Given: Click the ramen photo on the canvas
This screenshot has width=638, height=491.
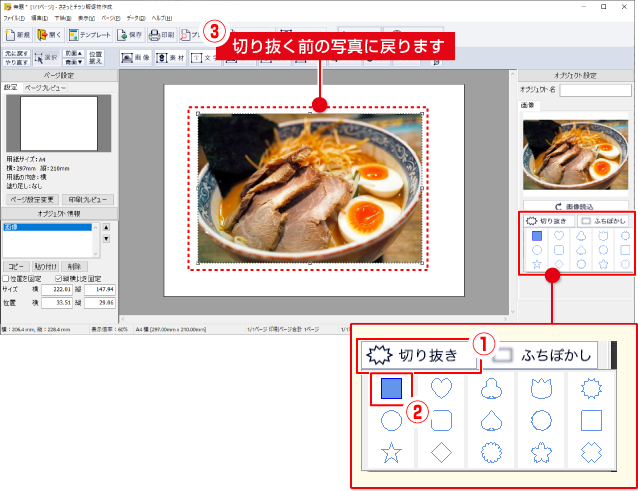Looking at the screenshot, I should click(x=310, y=188).
